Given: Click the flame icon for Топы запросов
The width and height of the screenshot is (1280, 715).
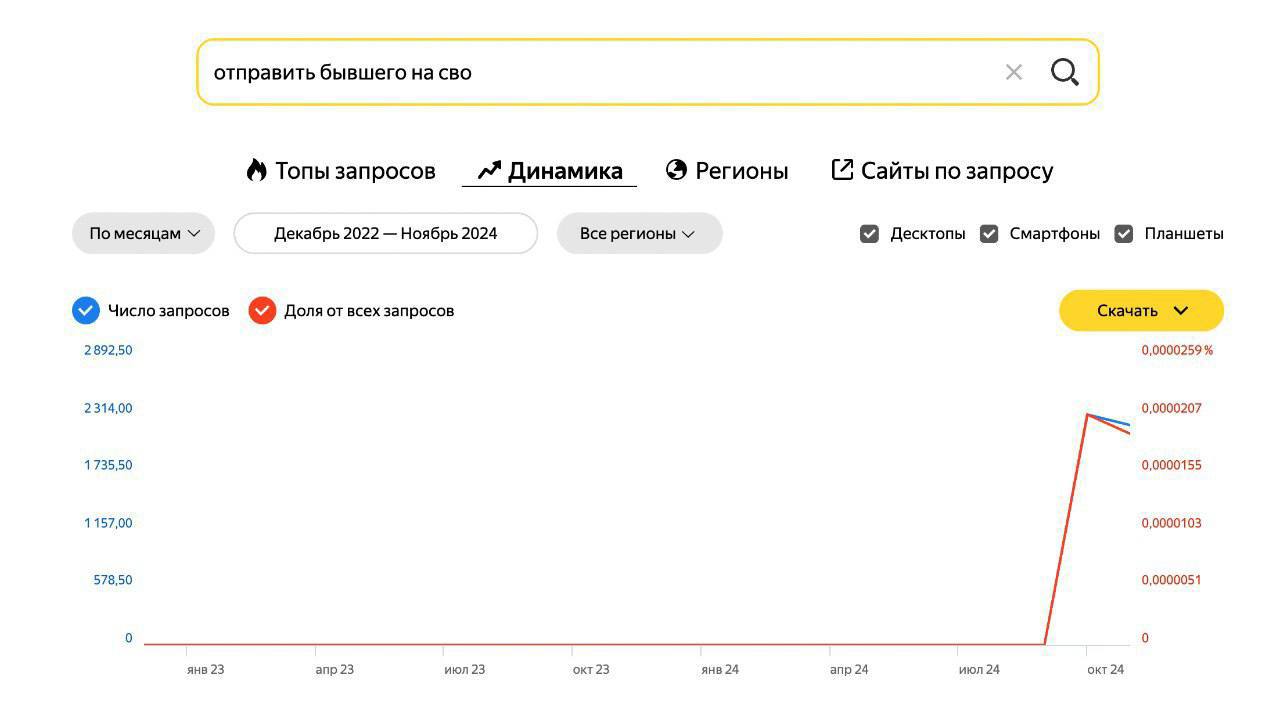Looking at the screenshot, I should click(x=256, y=170).
